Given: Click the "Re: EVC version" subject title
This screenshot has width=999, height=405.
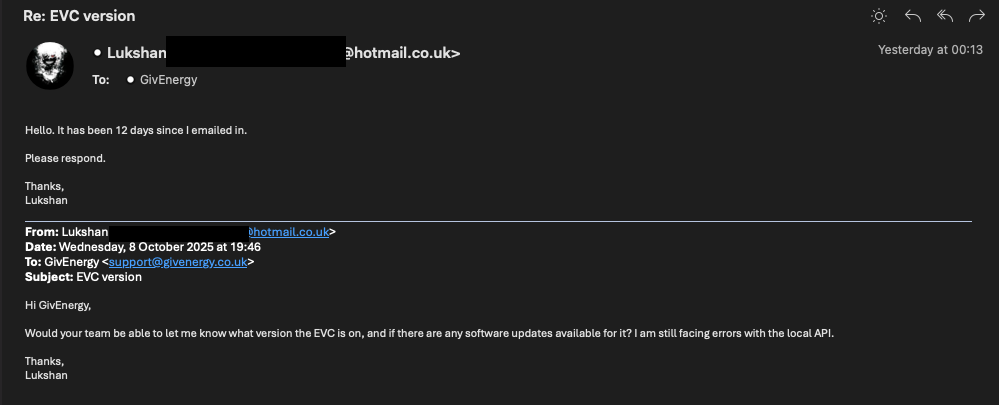Looking at the screenshot, I should [x=79, y=16].
